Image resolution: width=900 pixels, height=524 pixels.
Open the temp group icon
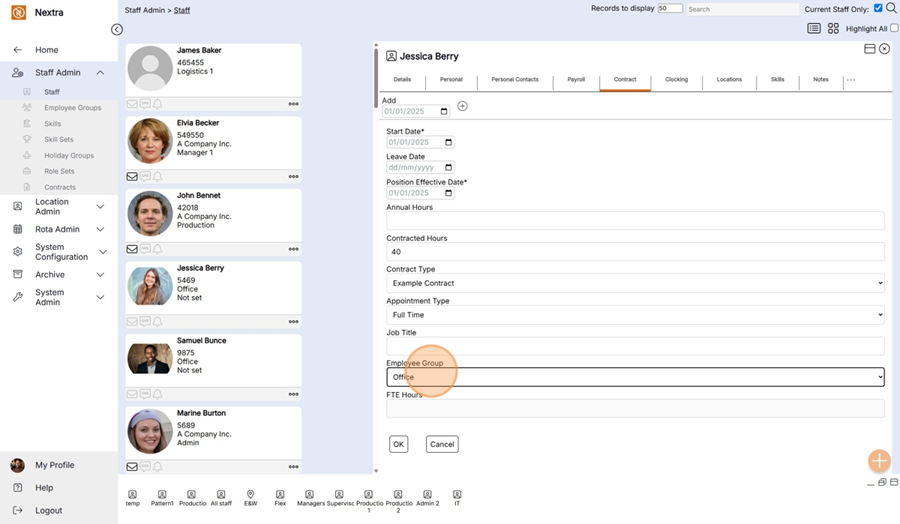tap(133, 494)
